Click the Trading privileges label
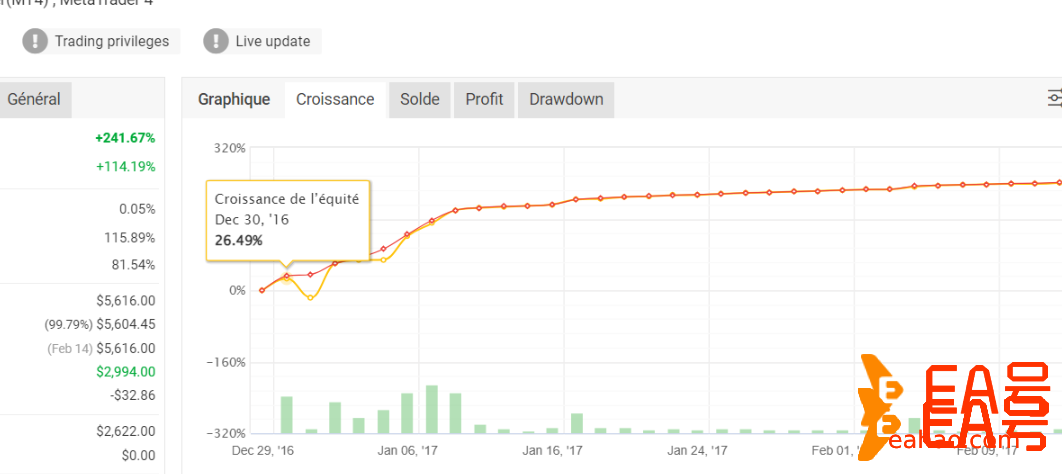The image size is (1062, 474). click(x=113, y=42)
